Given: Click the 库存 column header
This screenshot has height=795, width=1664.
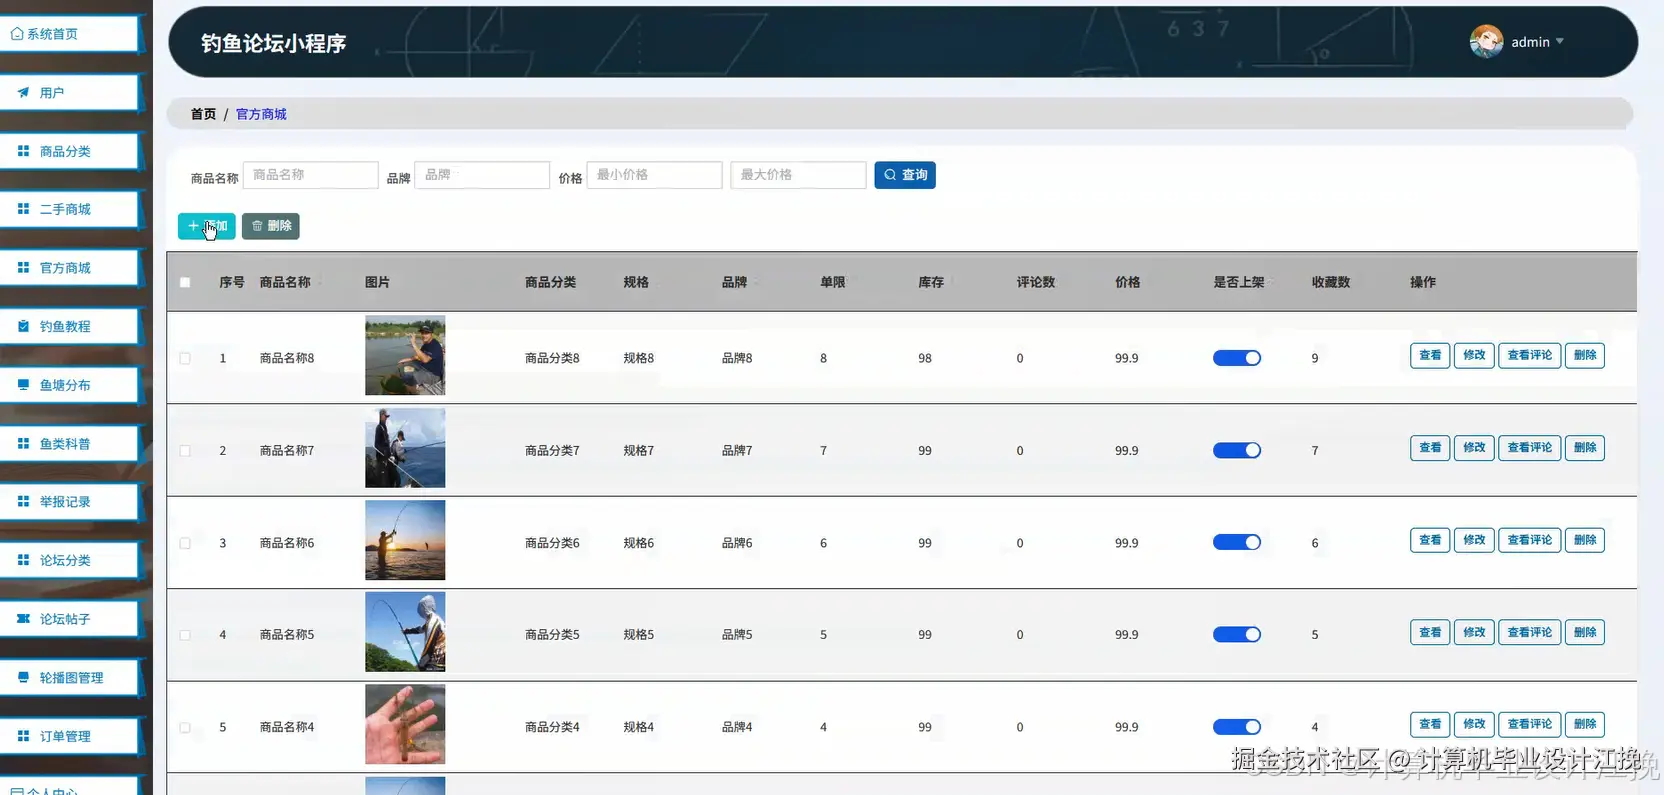Looking at the screenshot, I should tap(931, 282).
